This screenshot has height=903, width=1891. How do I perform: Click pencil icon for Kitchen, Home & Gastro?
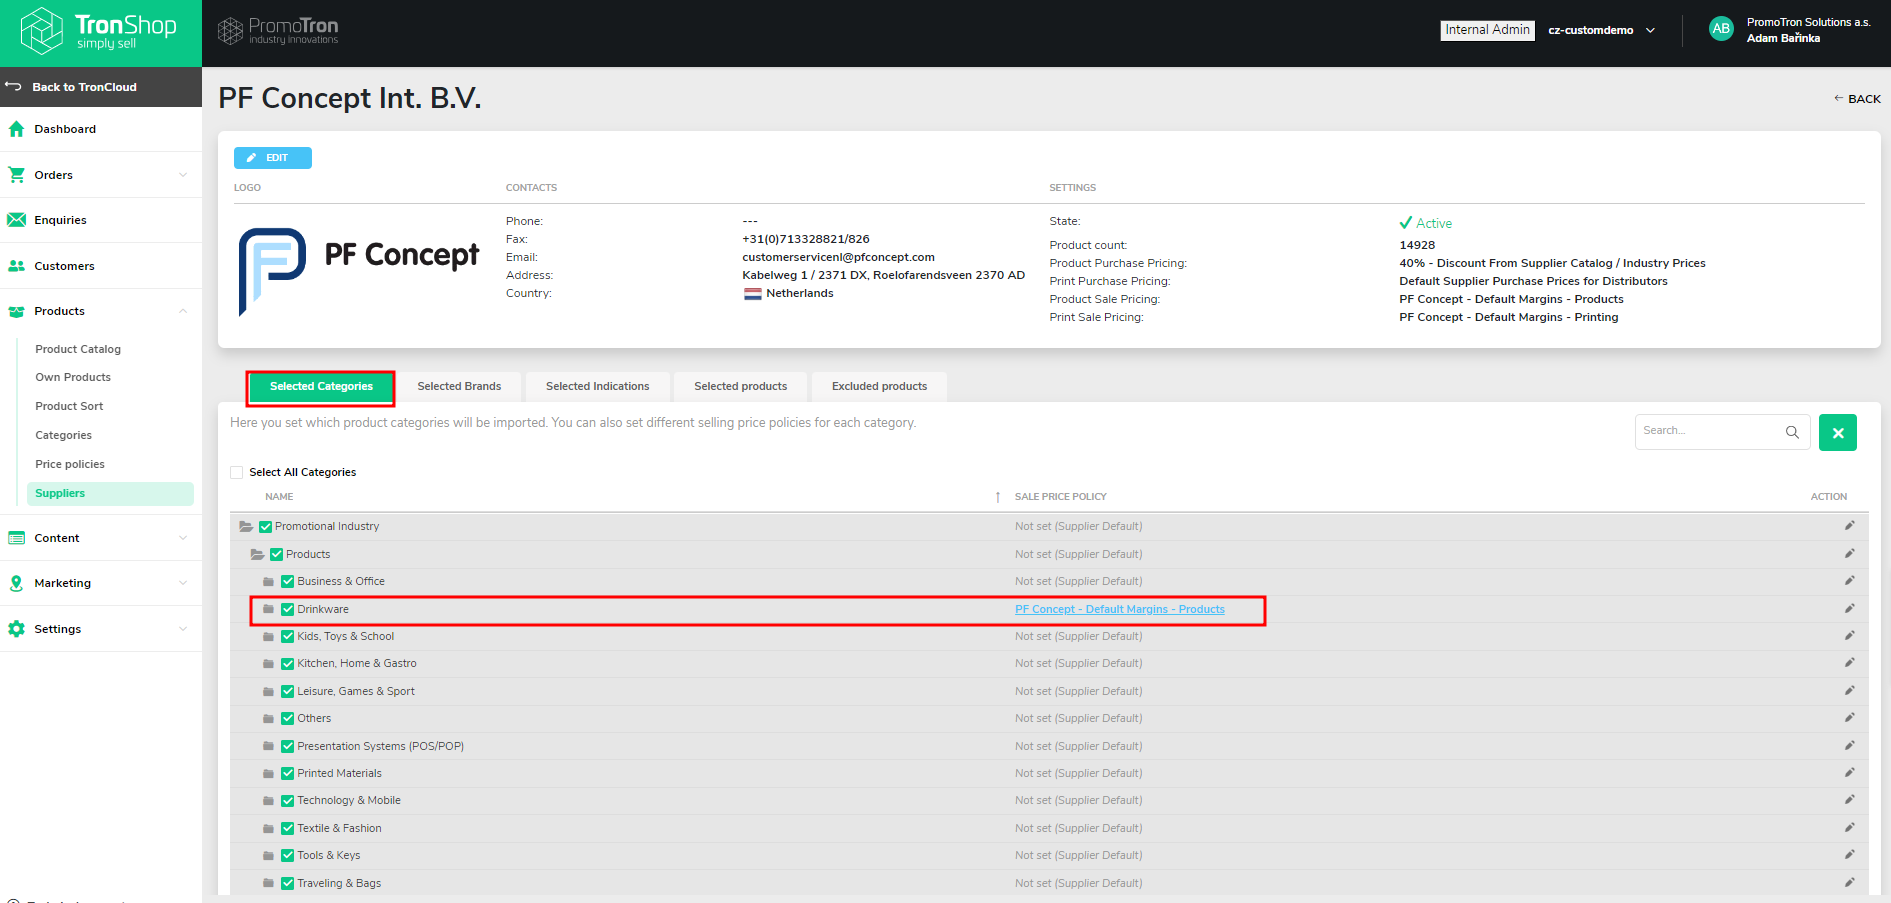(x=1849, y=663)
